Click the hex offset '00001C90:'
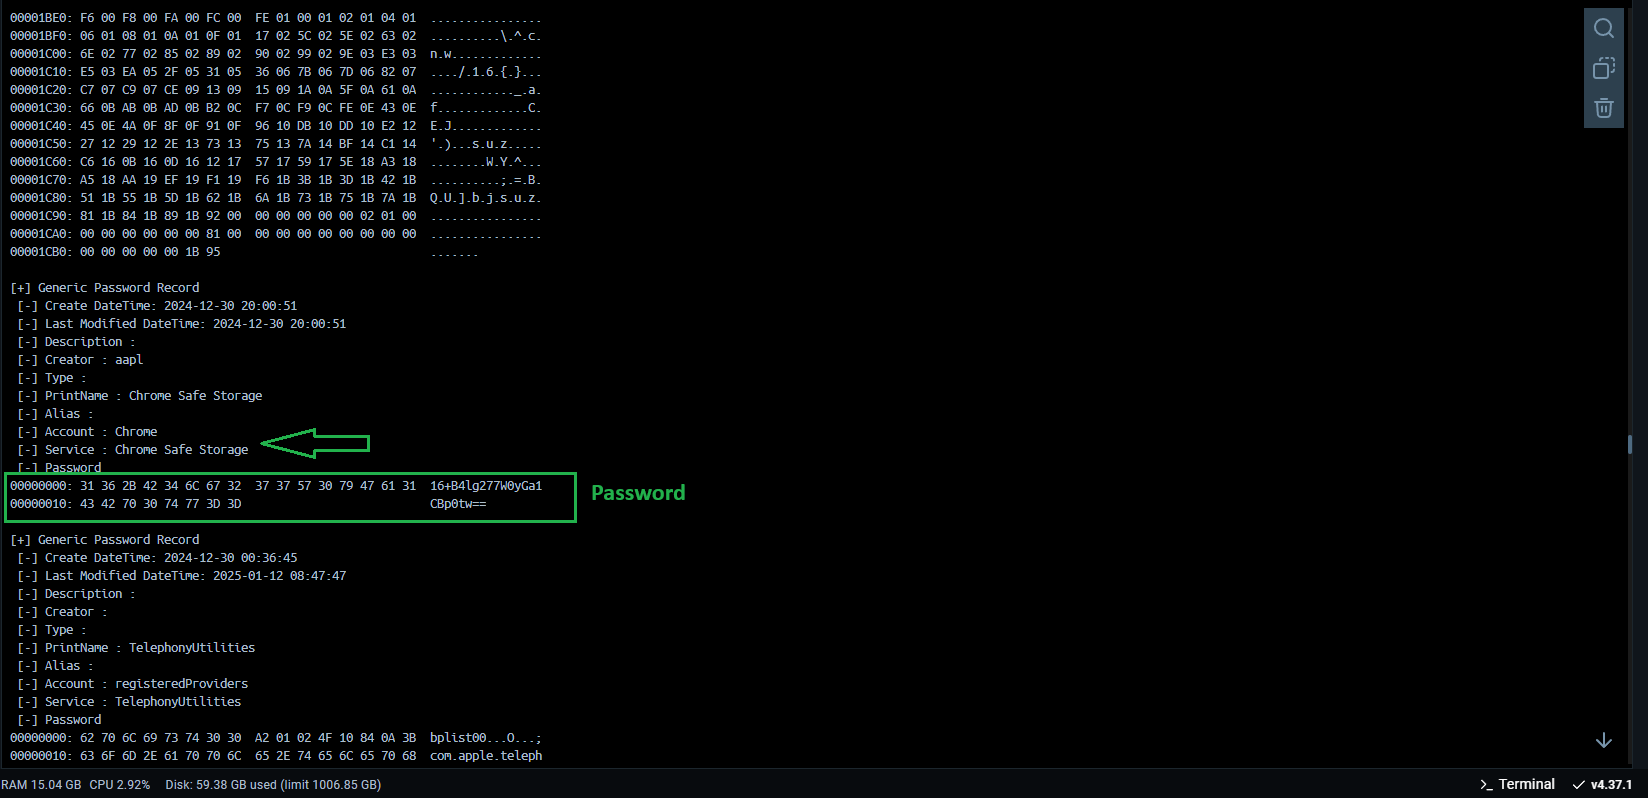Screen dimensions: 1648x798 (x=41, y=216)
